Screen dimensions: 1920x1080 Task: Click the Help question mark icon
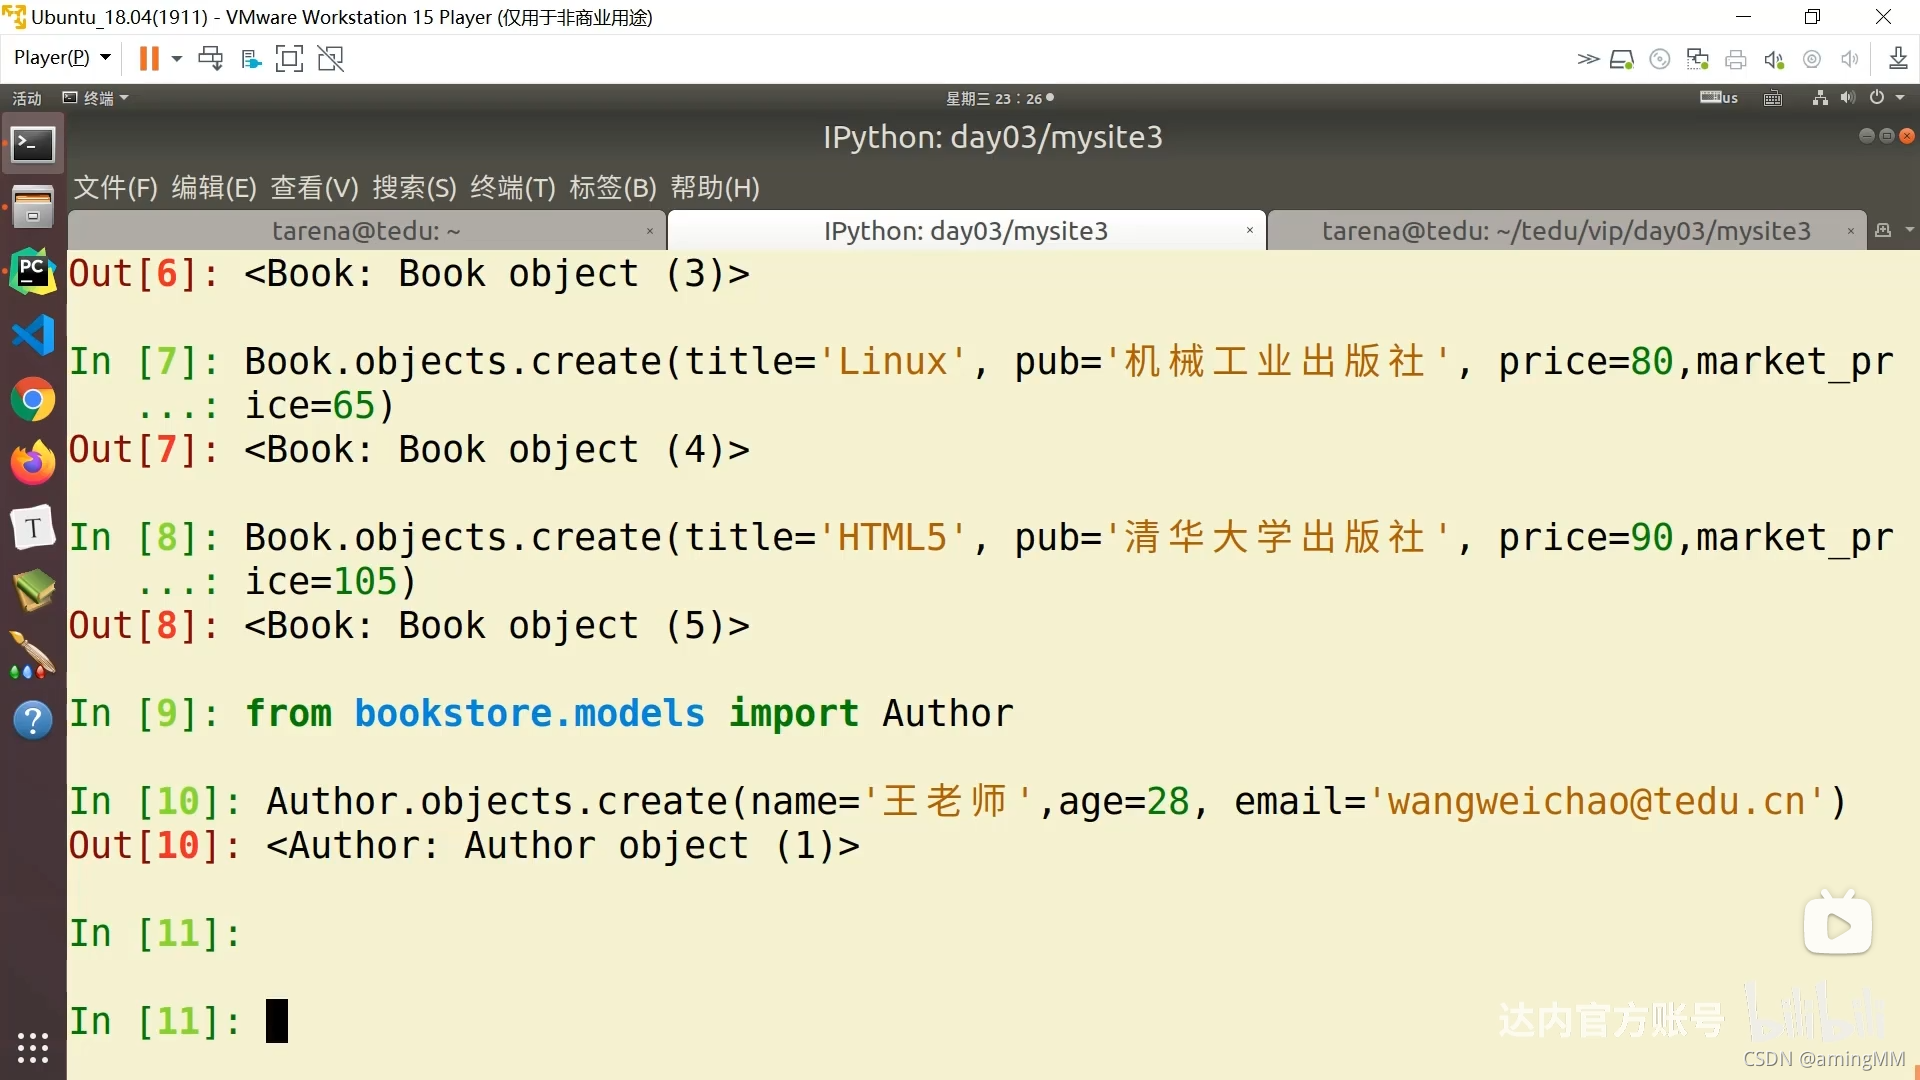point(33,719)
